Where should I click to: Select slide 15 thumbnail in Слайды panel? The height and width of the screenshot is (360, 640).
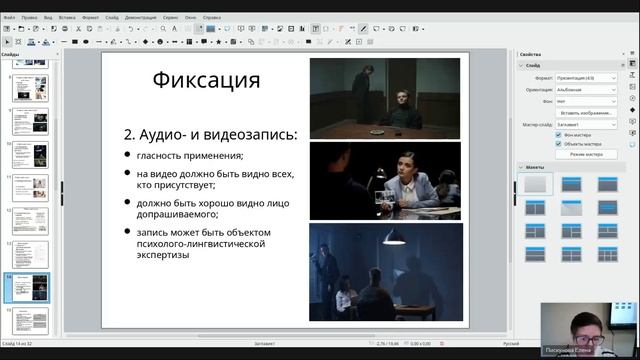[x=30, y=321]
